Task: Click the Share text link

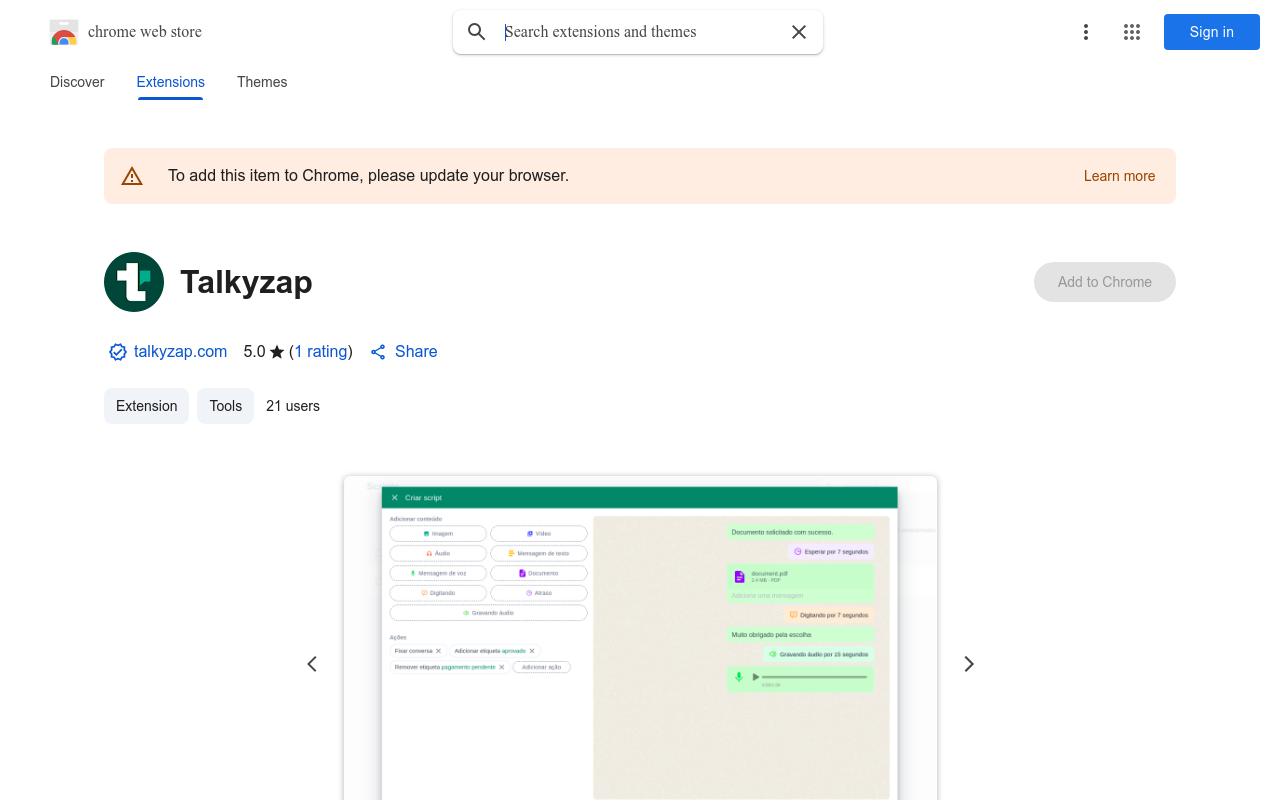Action: click(x=416, y=352)
